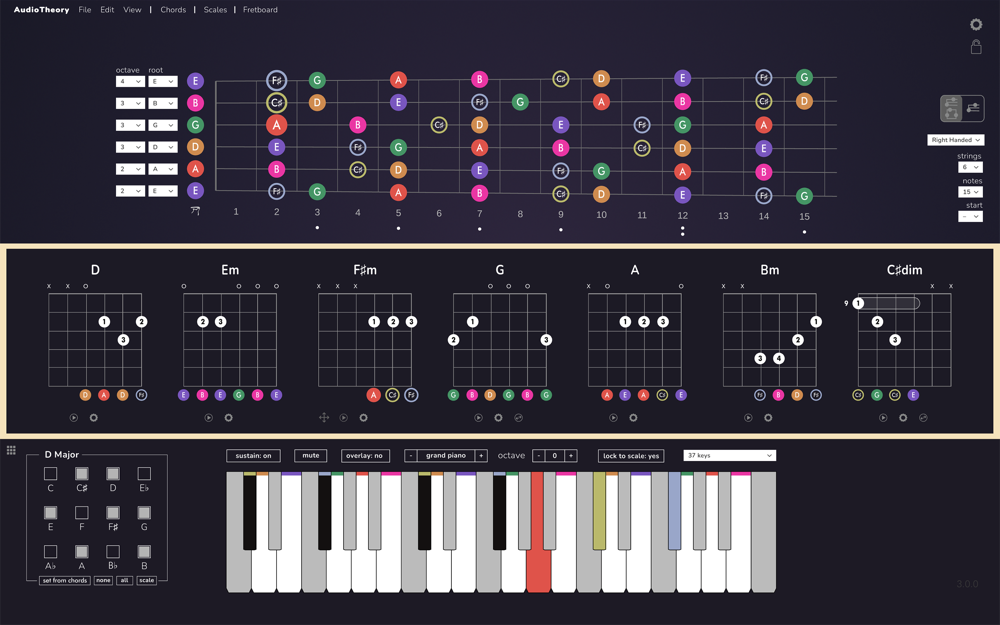Toggle the C♯ note checkbox

tap(82, 473)
